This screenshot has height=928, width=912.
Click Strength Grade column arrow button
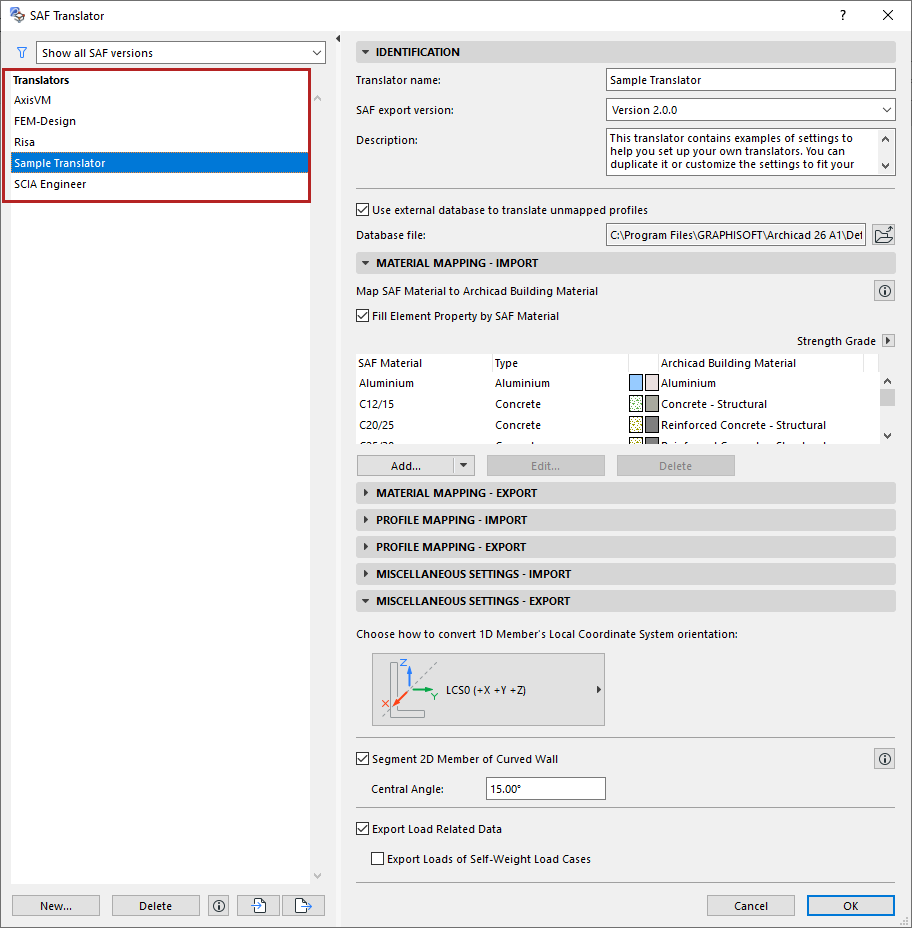[888, 341]
